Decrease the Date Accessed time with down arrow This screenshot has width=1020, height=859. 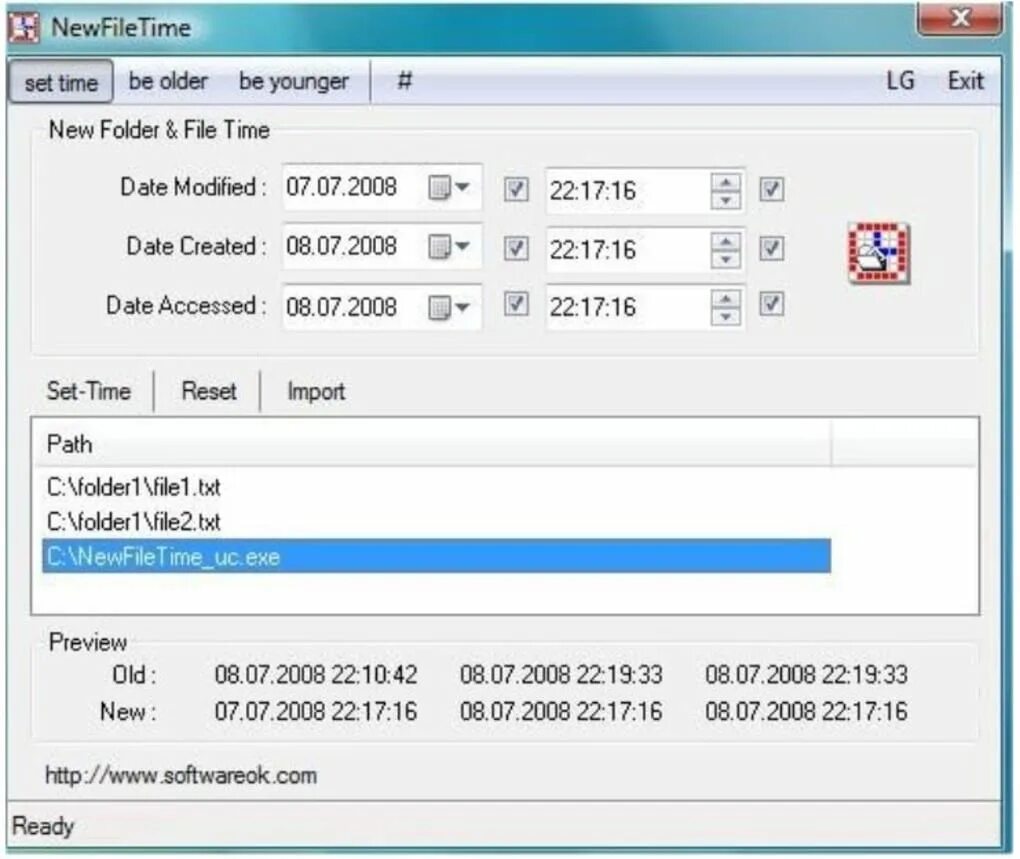point(726,317)
